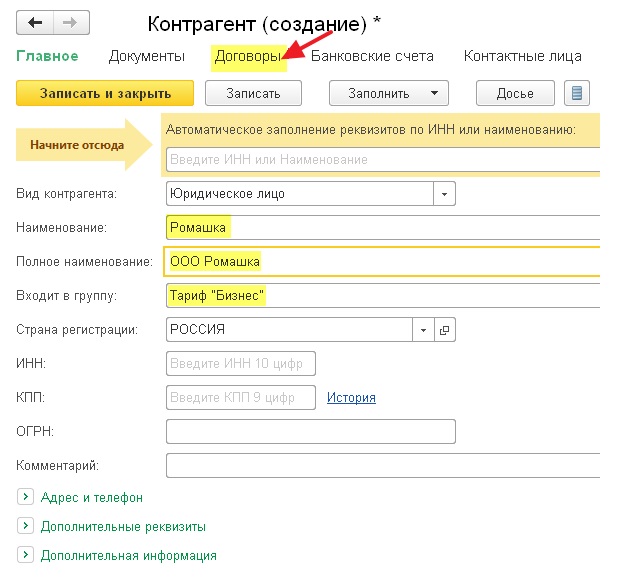
Task: Click the Досье button
Action: point(515,93)
